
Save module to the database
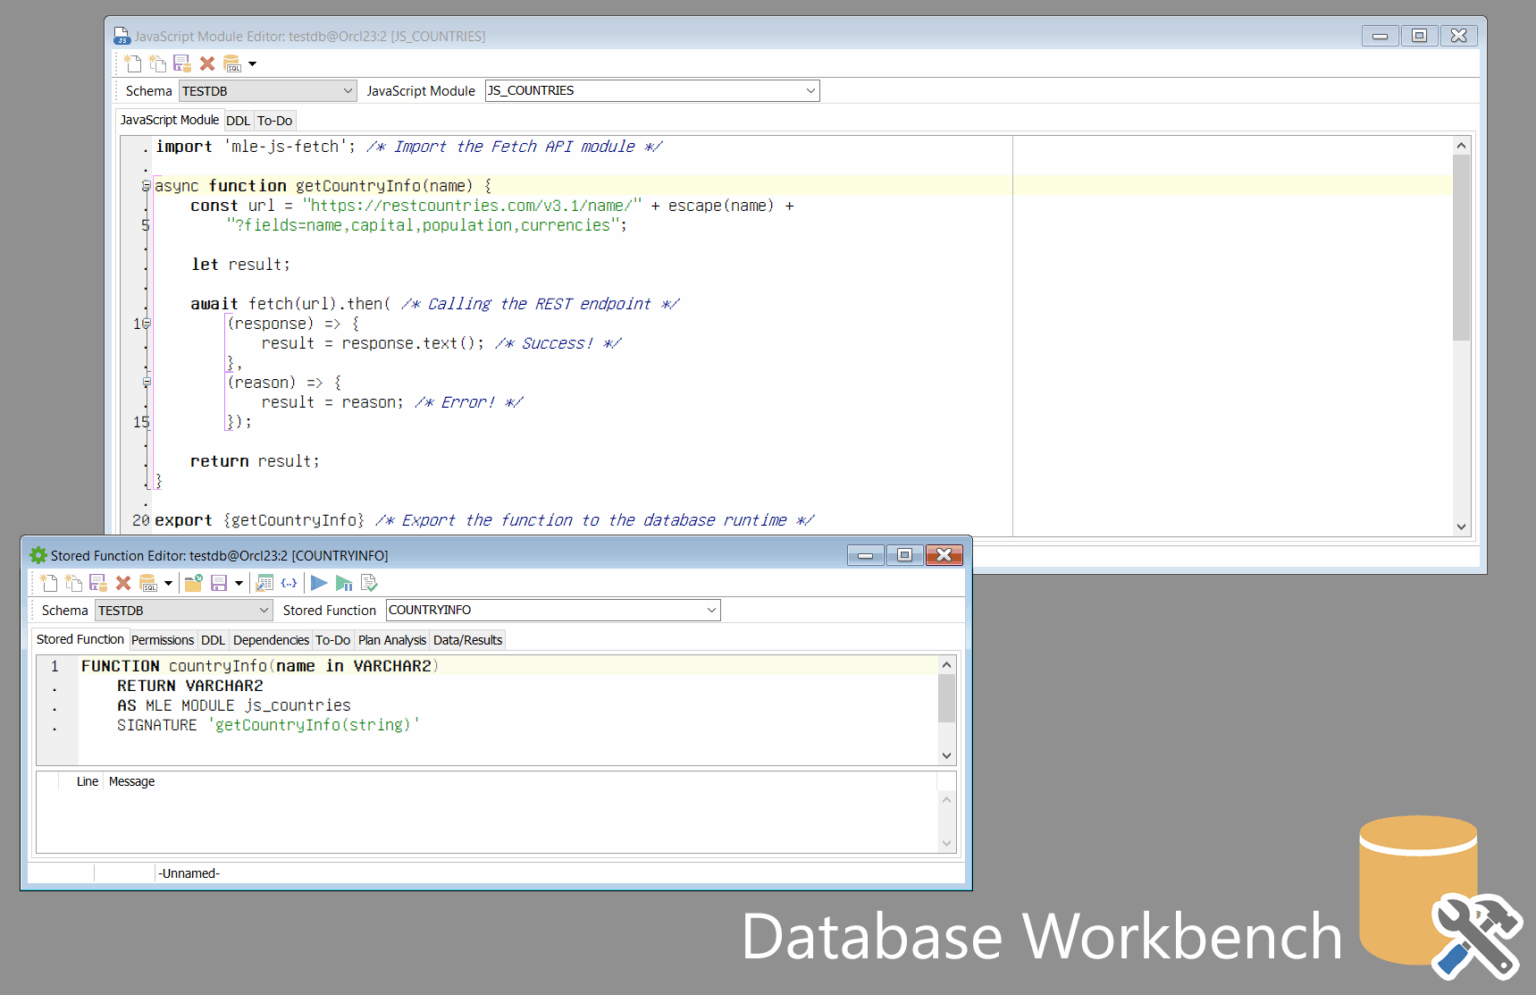[x=182, y=63]
